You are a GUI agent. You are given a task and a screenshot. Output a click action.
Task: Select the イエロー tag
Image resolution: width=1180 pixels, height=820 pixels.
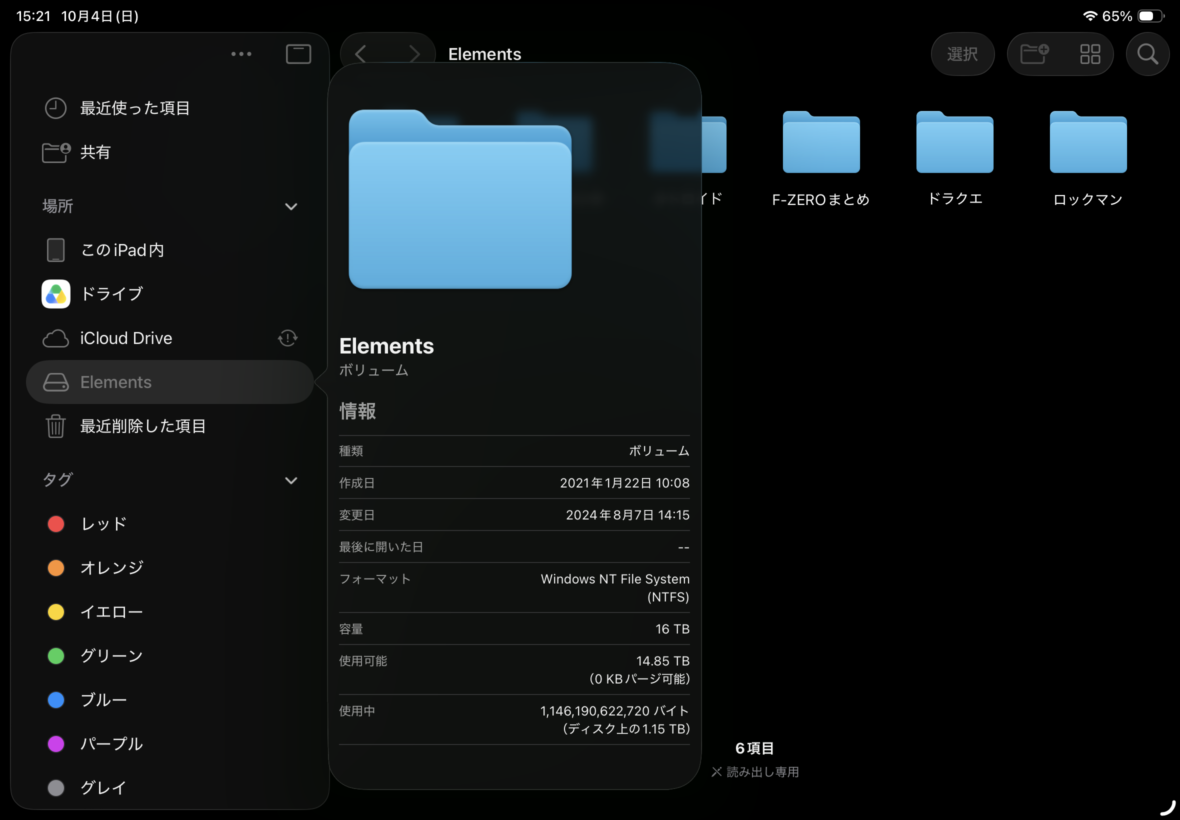point(170,612)
